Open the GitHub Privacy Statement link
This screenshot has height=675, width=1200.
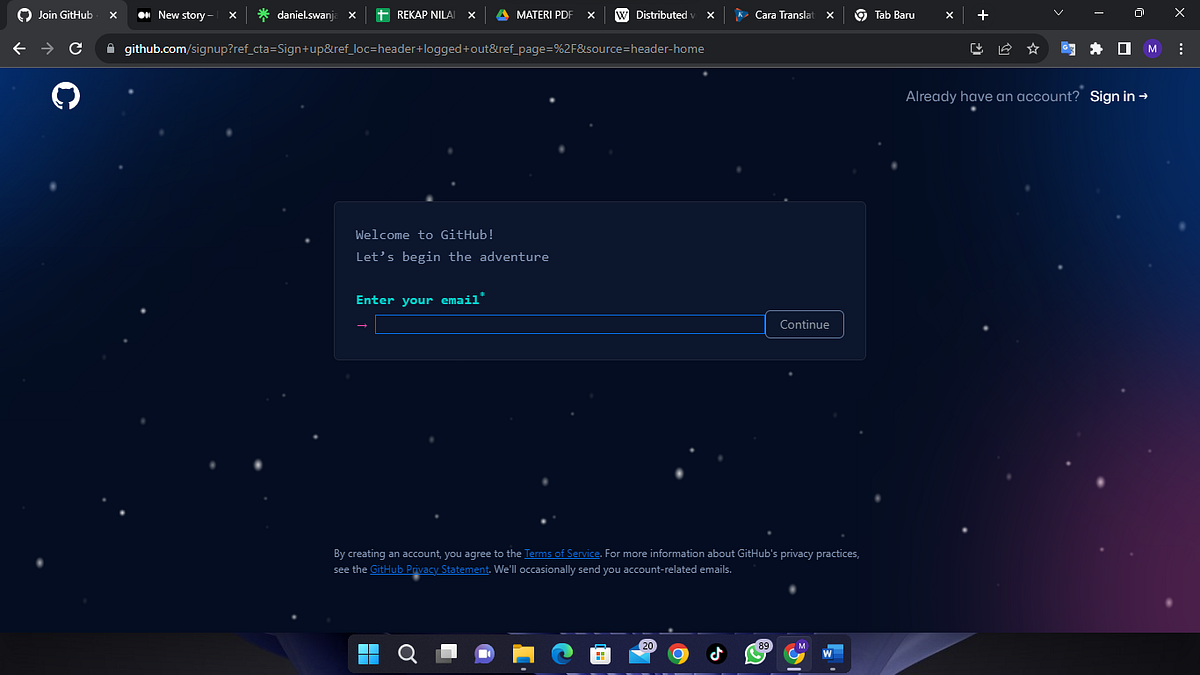point(429,569)
